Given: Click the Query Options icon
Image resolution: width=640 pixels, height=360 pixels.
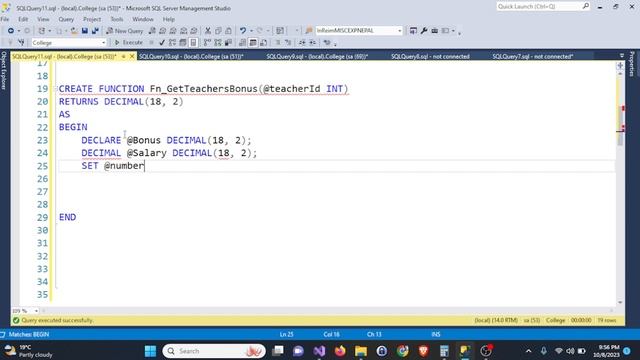Looking at the screenshot, I should 183,42.
